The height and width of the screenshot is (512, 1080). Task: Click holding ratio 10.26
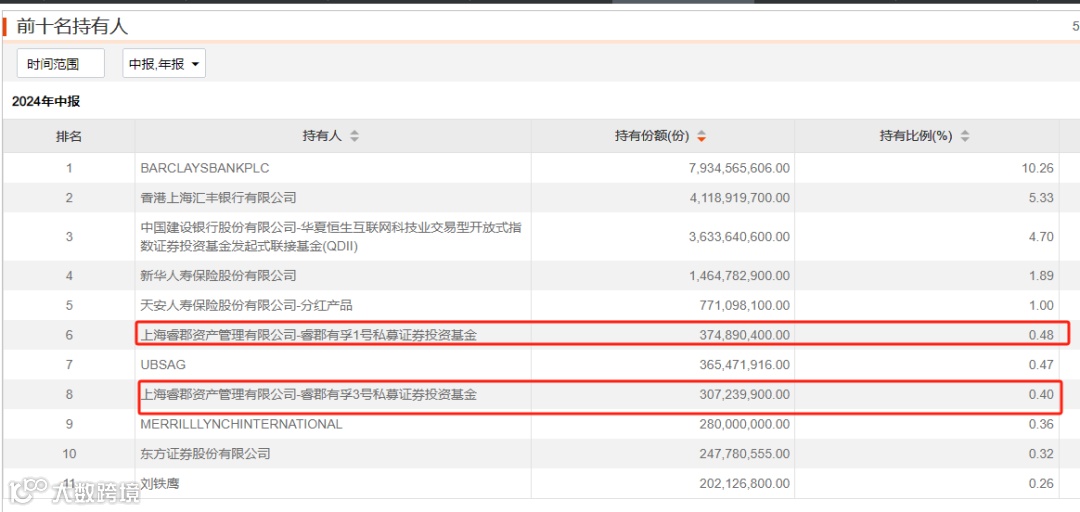pyautogui.click(x=1038, y=167)
